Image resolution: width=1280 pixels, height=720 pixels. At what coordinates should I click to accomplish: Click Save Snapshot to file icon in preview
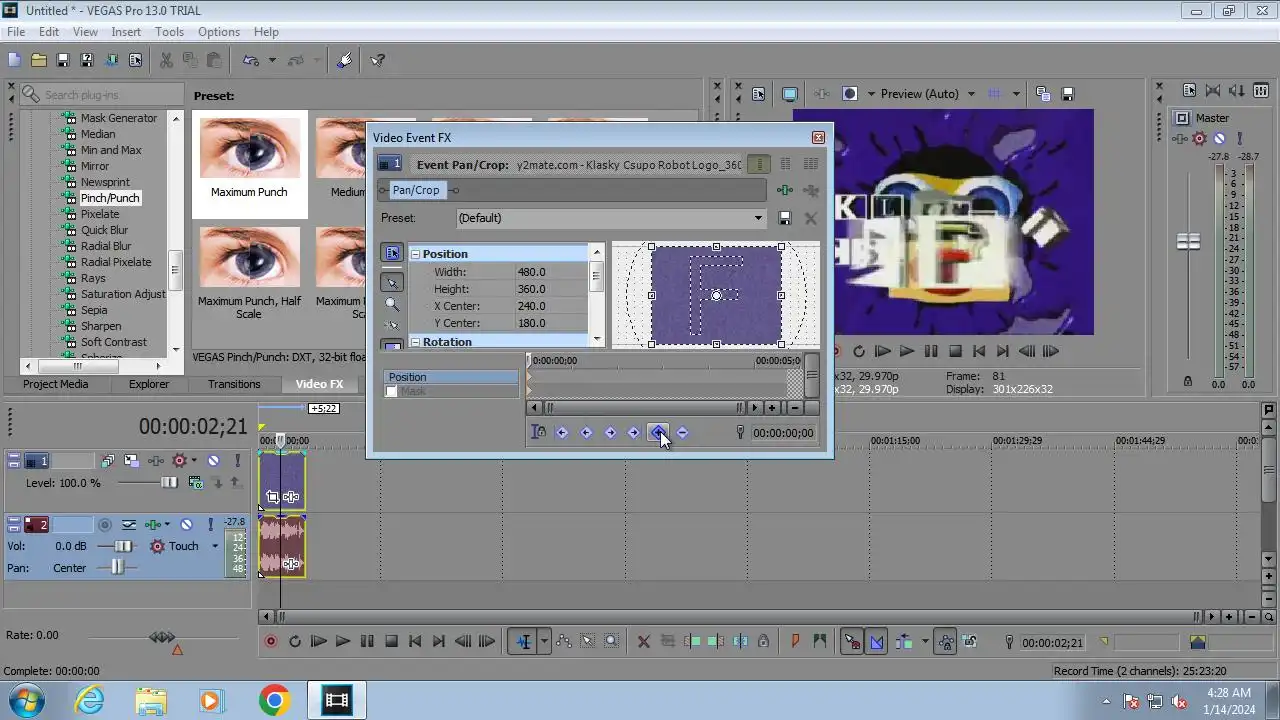click(x=1067, y=94)
